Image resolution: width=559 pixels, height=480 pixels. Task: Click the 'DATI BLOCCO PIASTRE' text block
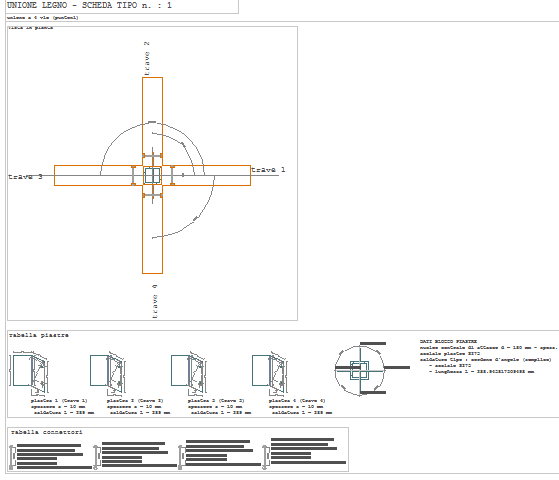pyautogui.click(x=488, y=357)
